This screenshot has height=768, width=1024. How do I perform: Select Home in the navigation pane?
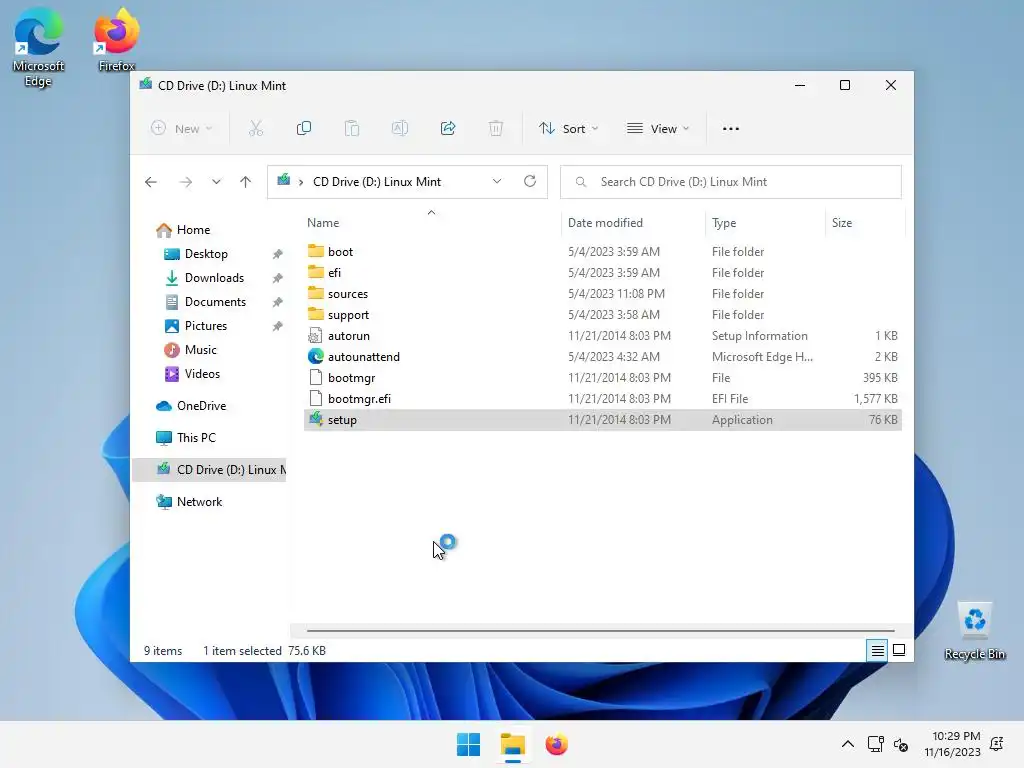(x=193, y=230)
